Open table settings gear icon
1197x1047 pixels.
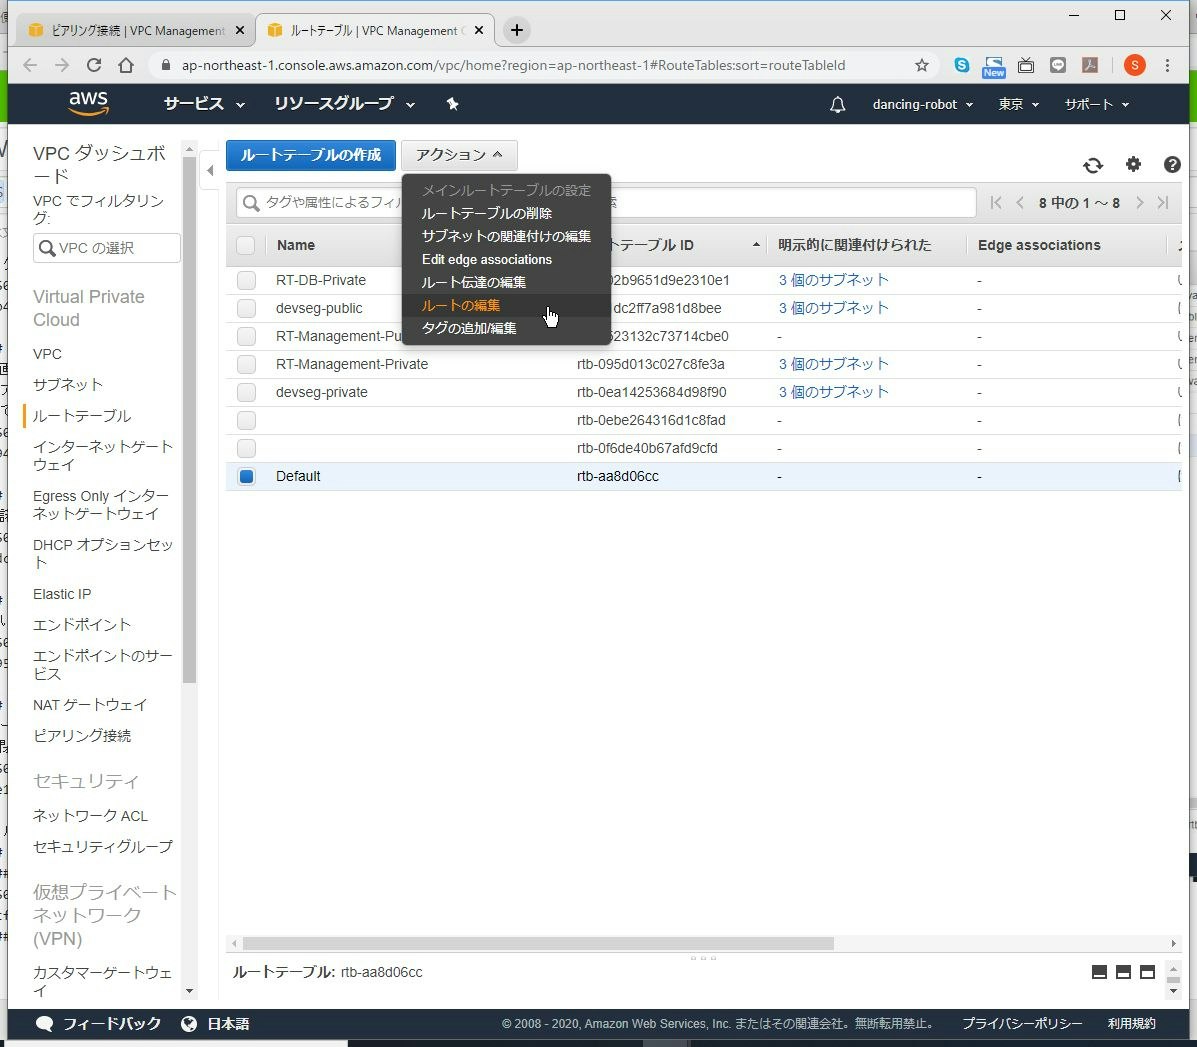coord(1134,164)
